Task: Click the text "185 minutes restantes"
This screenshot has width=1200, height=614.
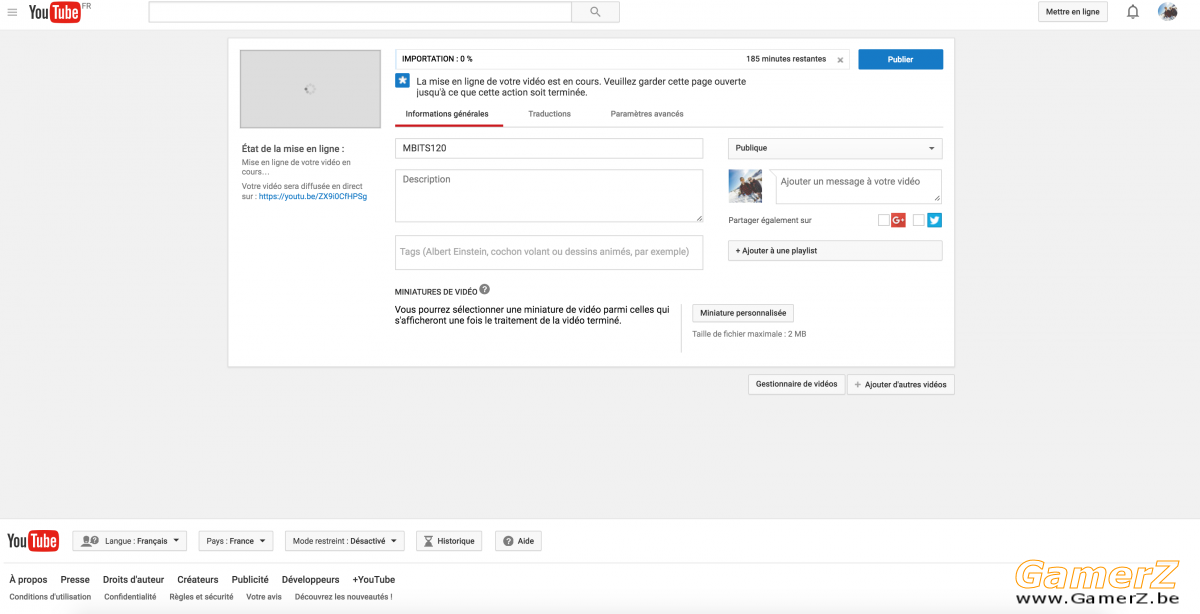Action: pyautogui.click(x=786, y=59)
